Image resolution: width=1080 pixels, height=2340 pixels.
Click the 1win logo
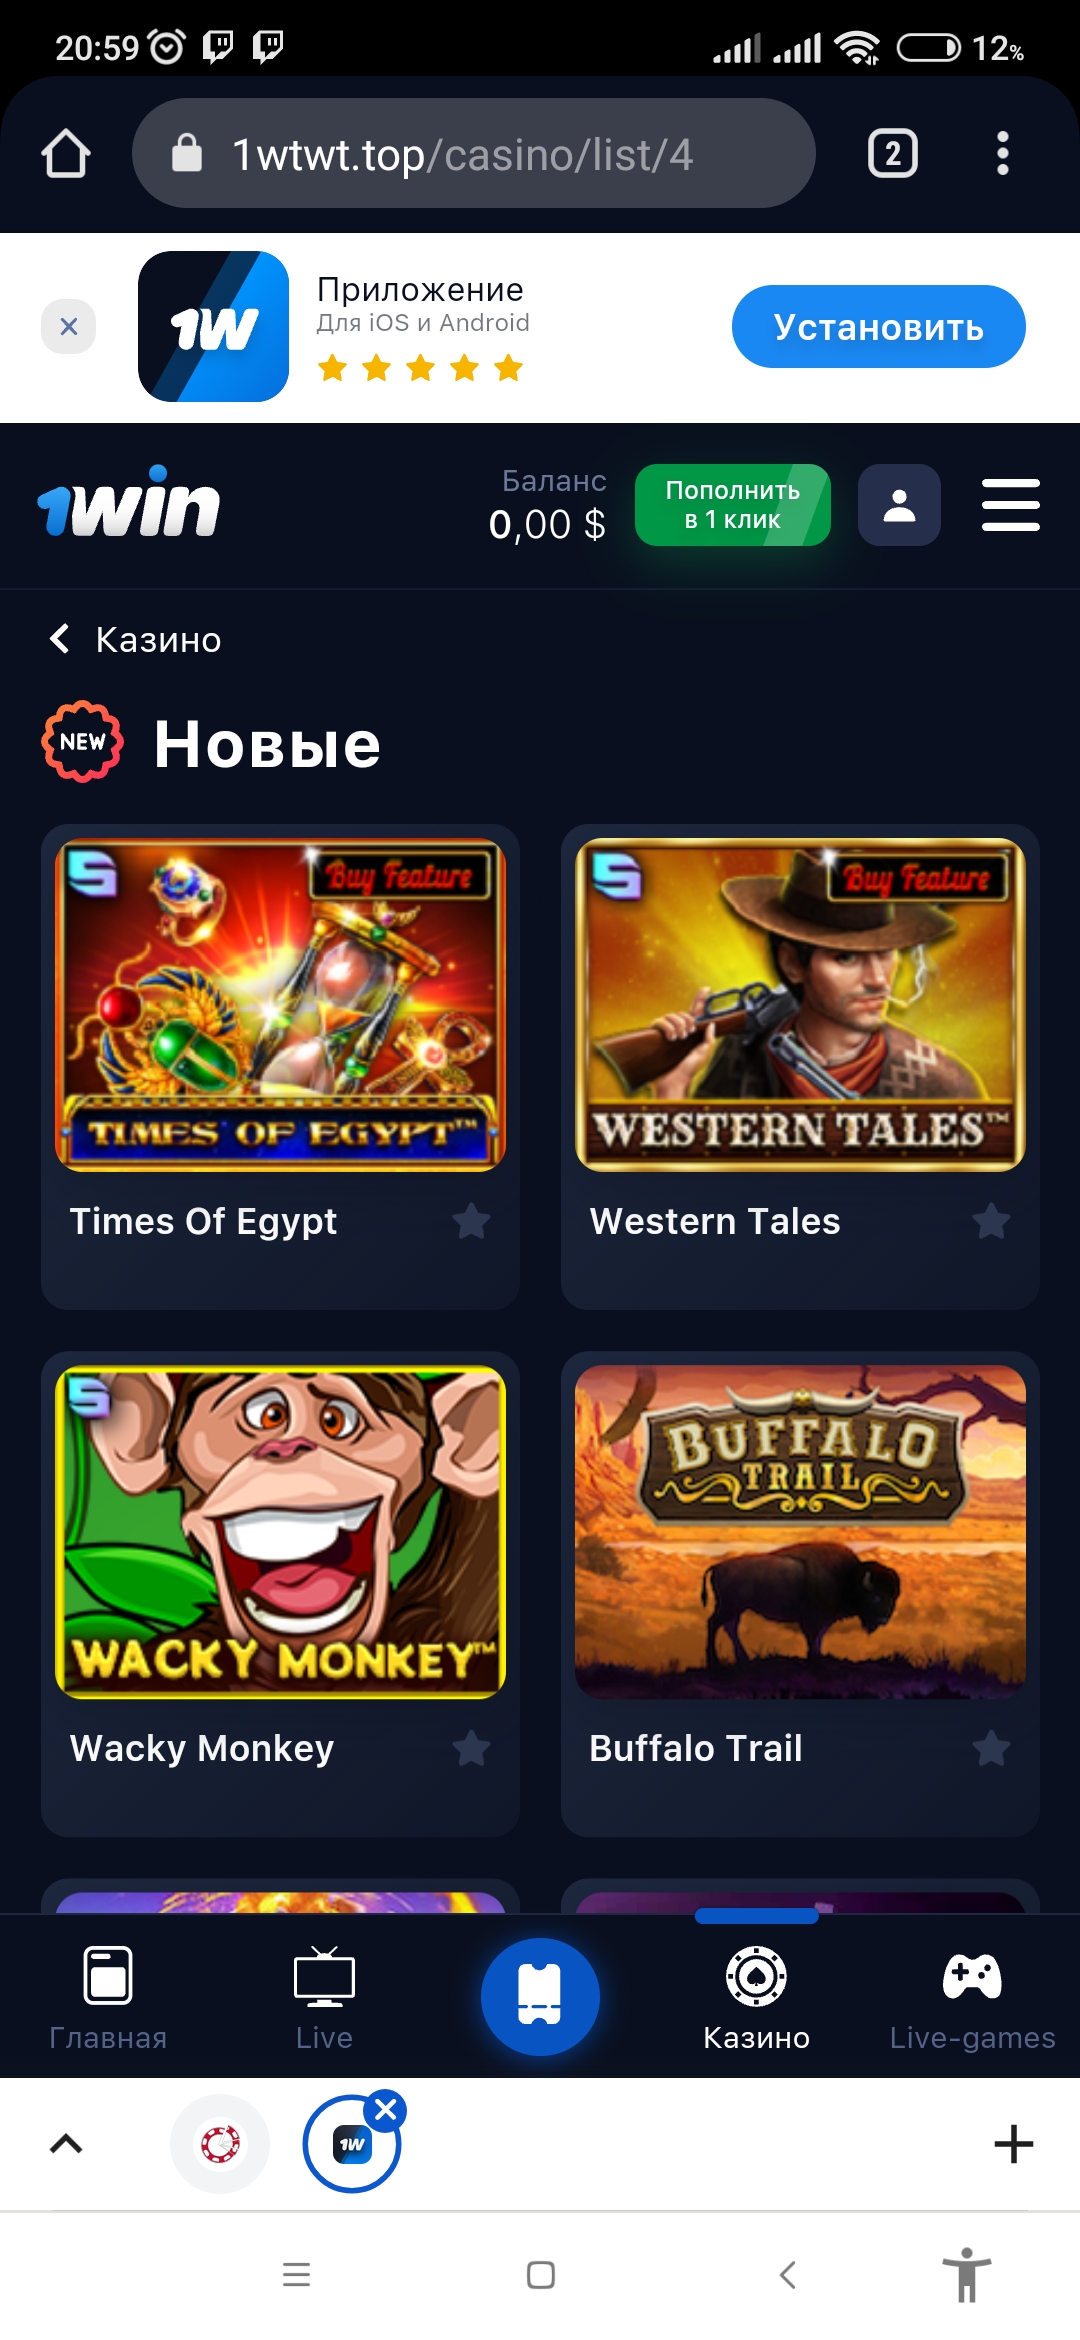pyautogui.click(x=128, y=503)
